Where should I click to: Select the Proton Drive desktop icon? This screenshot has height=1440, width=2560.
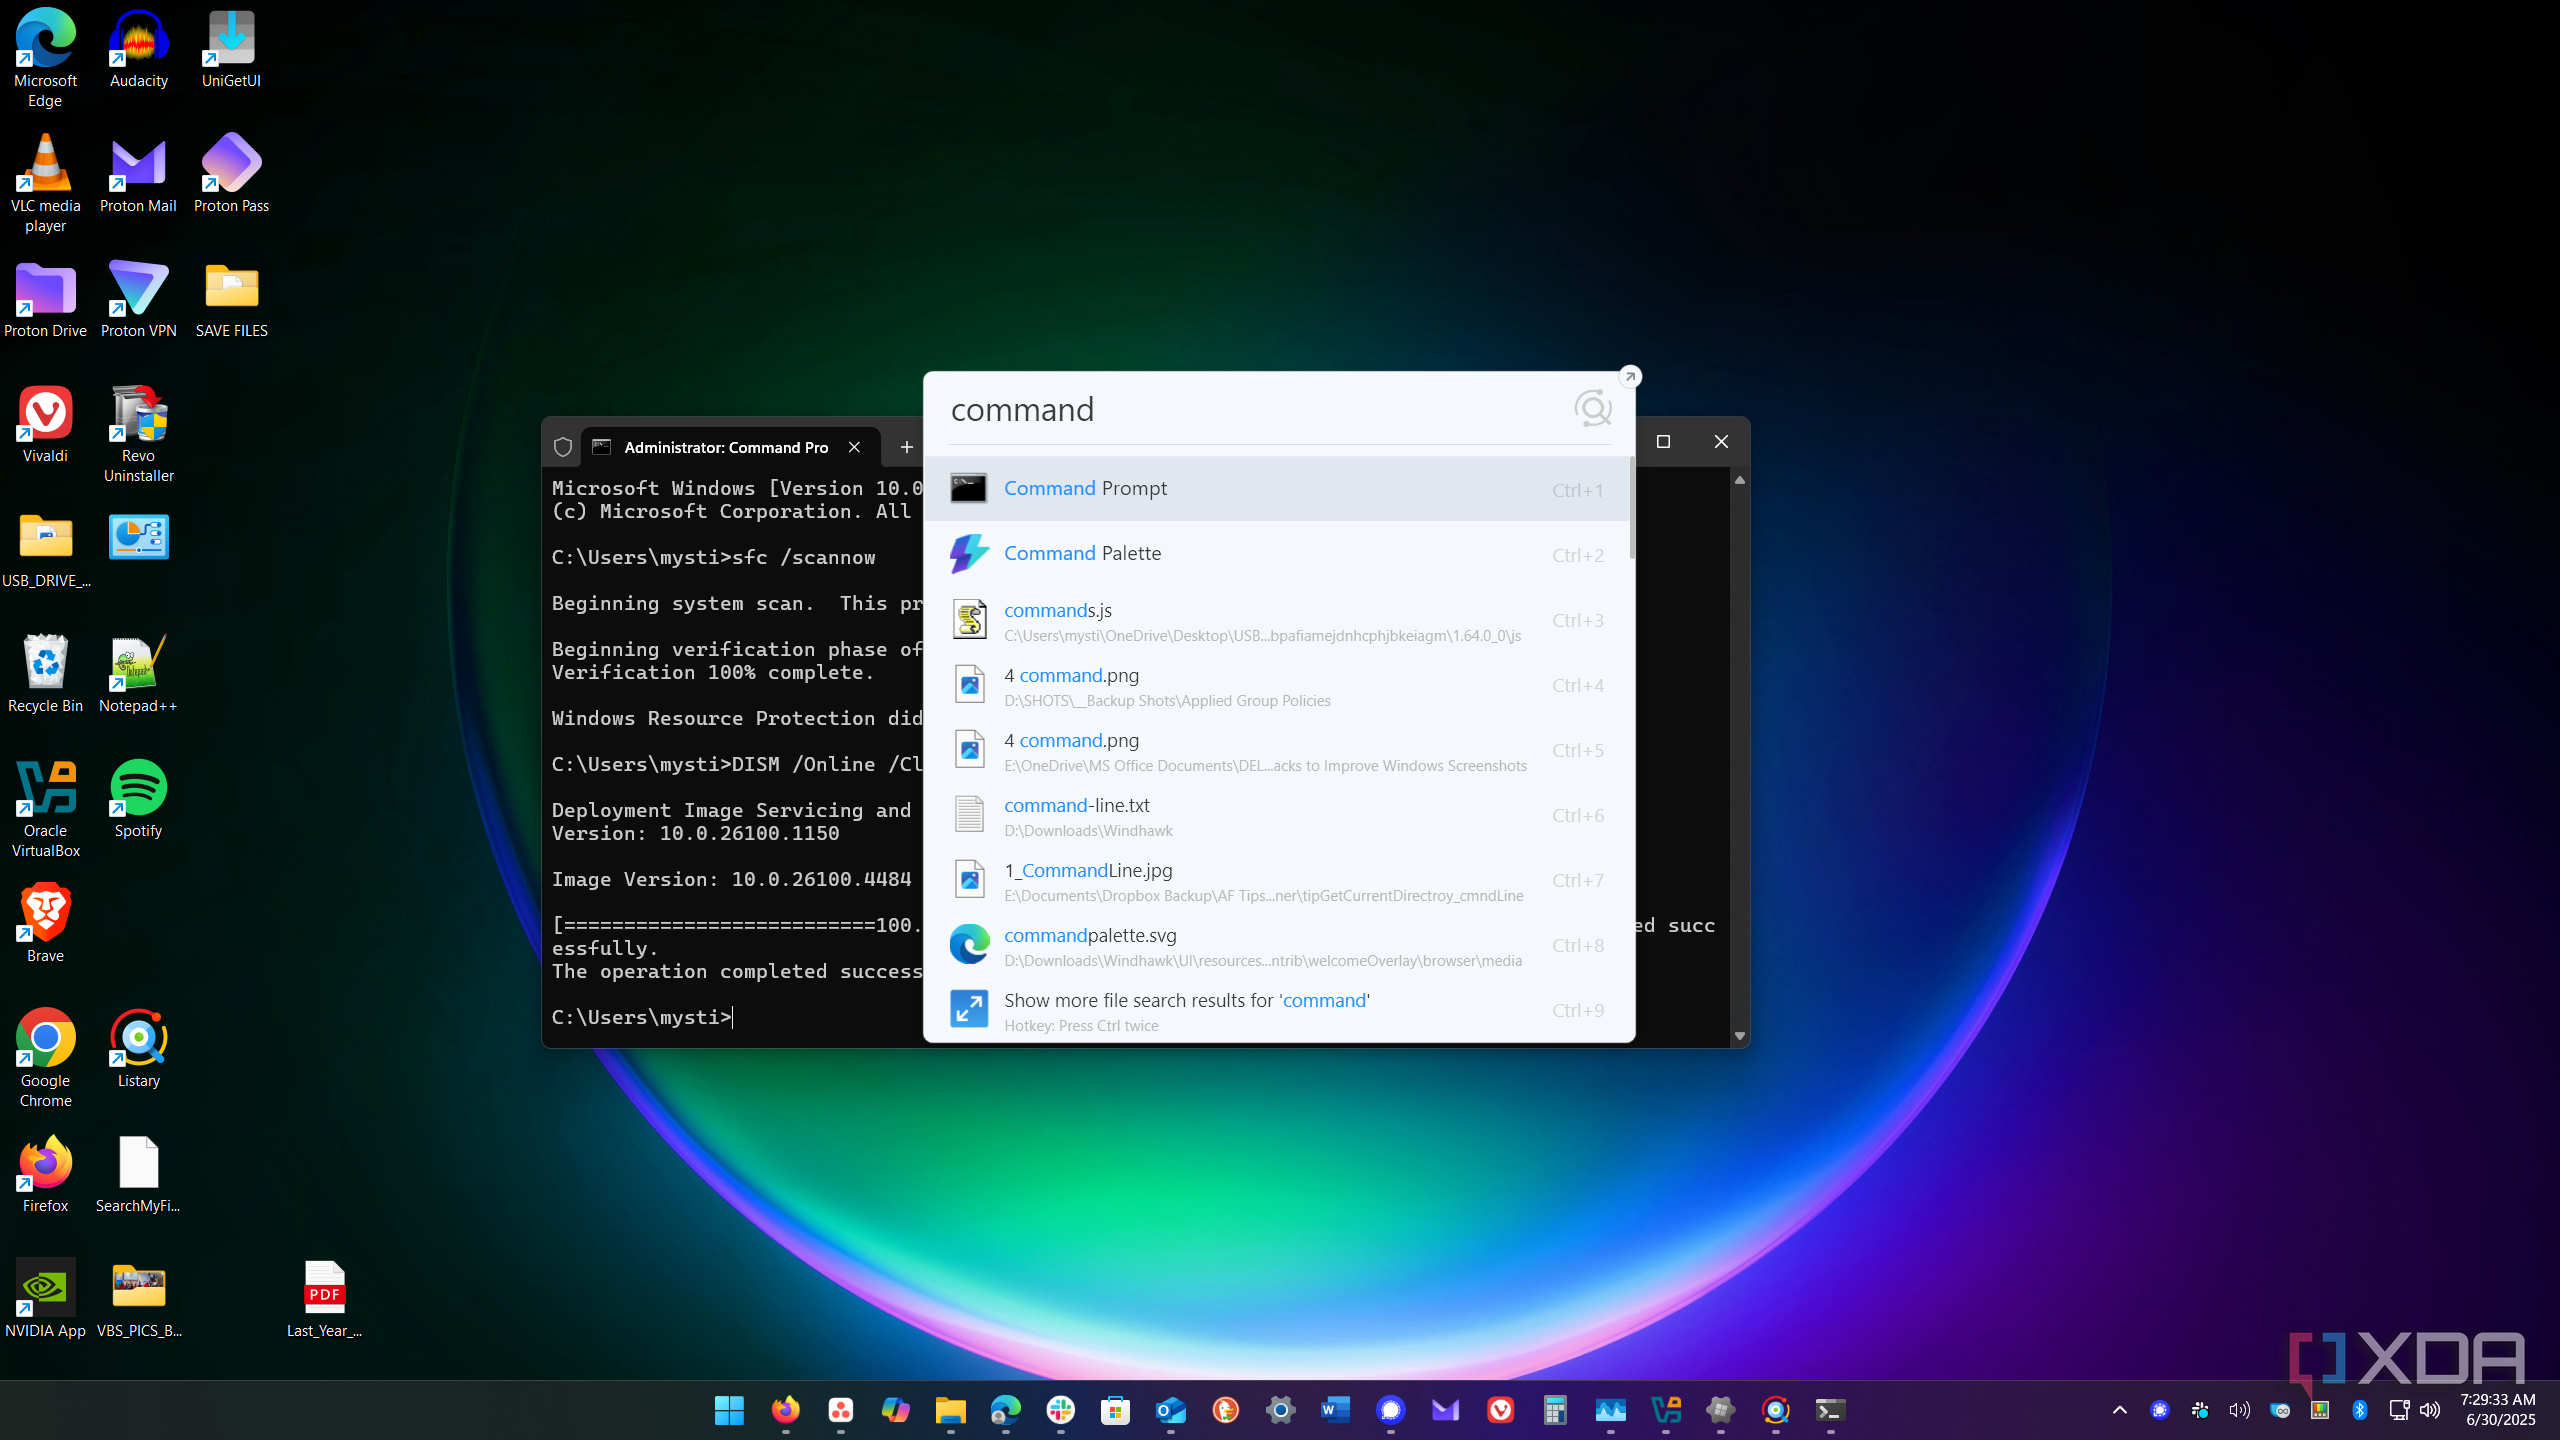coord(45,298)
